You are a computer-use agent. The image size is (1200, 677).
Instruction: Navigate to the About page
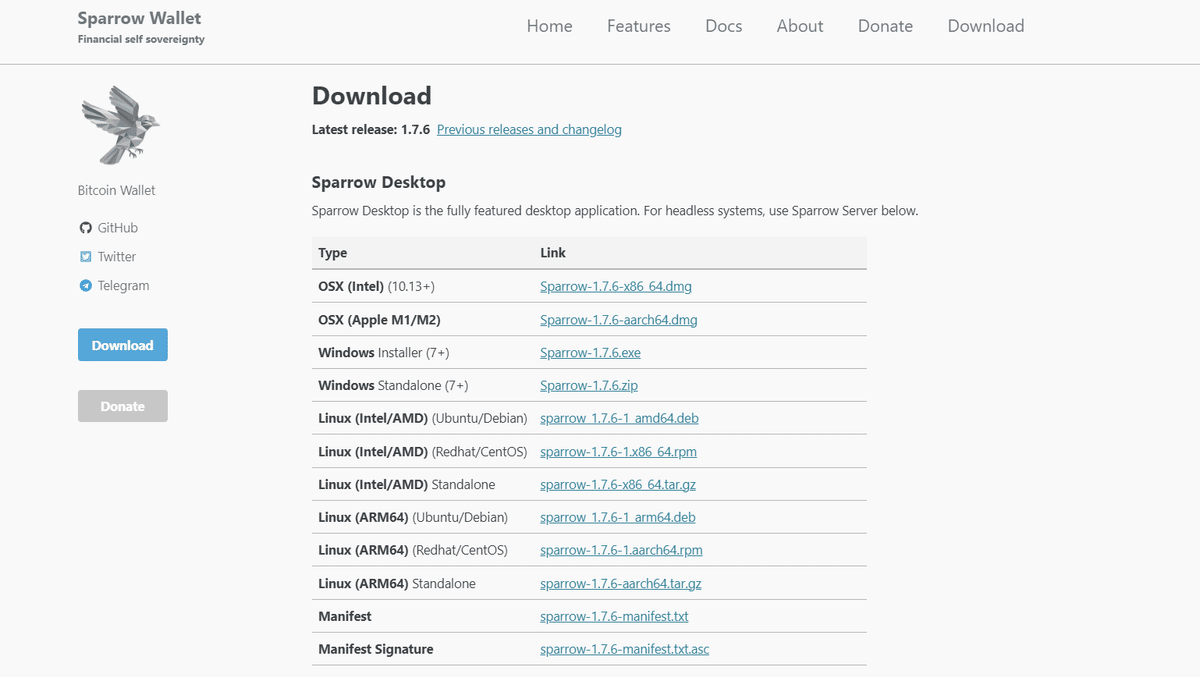click(800, 26)
